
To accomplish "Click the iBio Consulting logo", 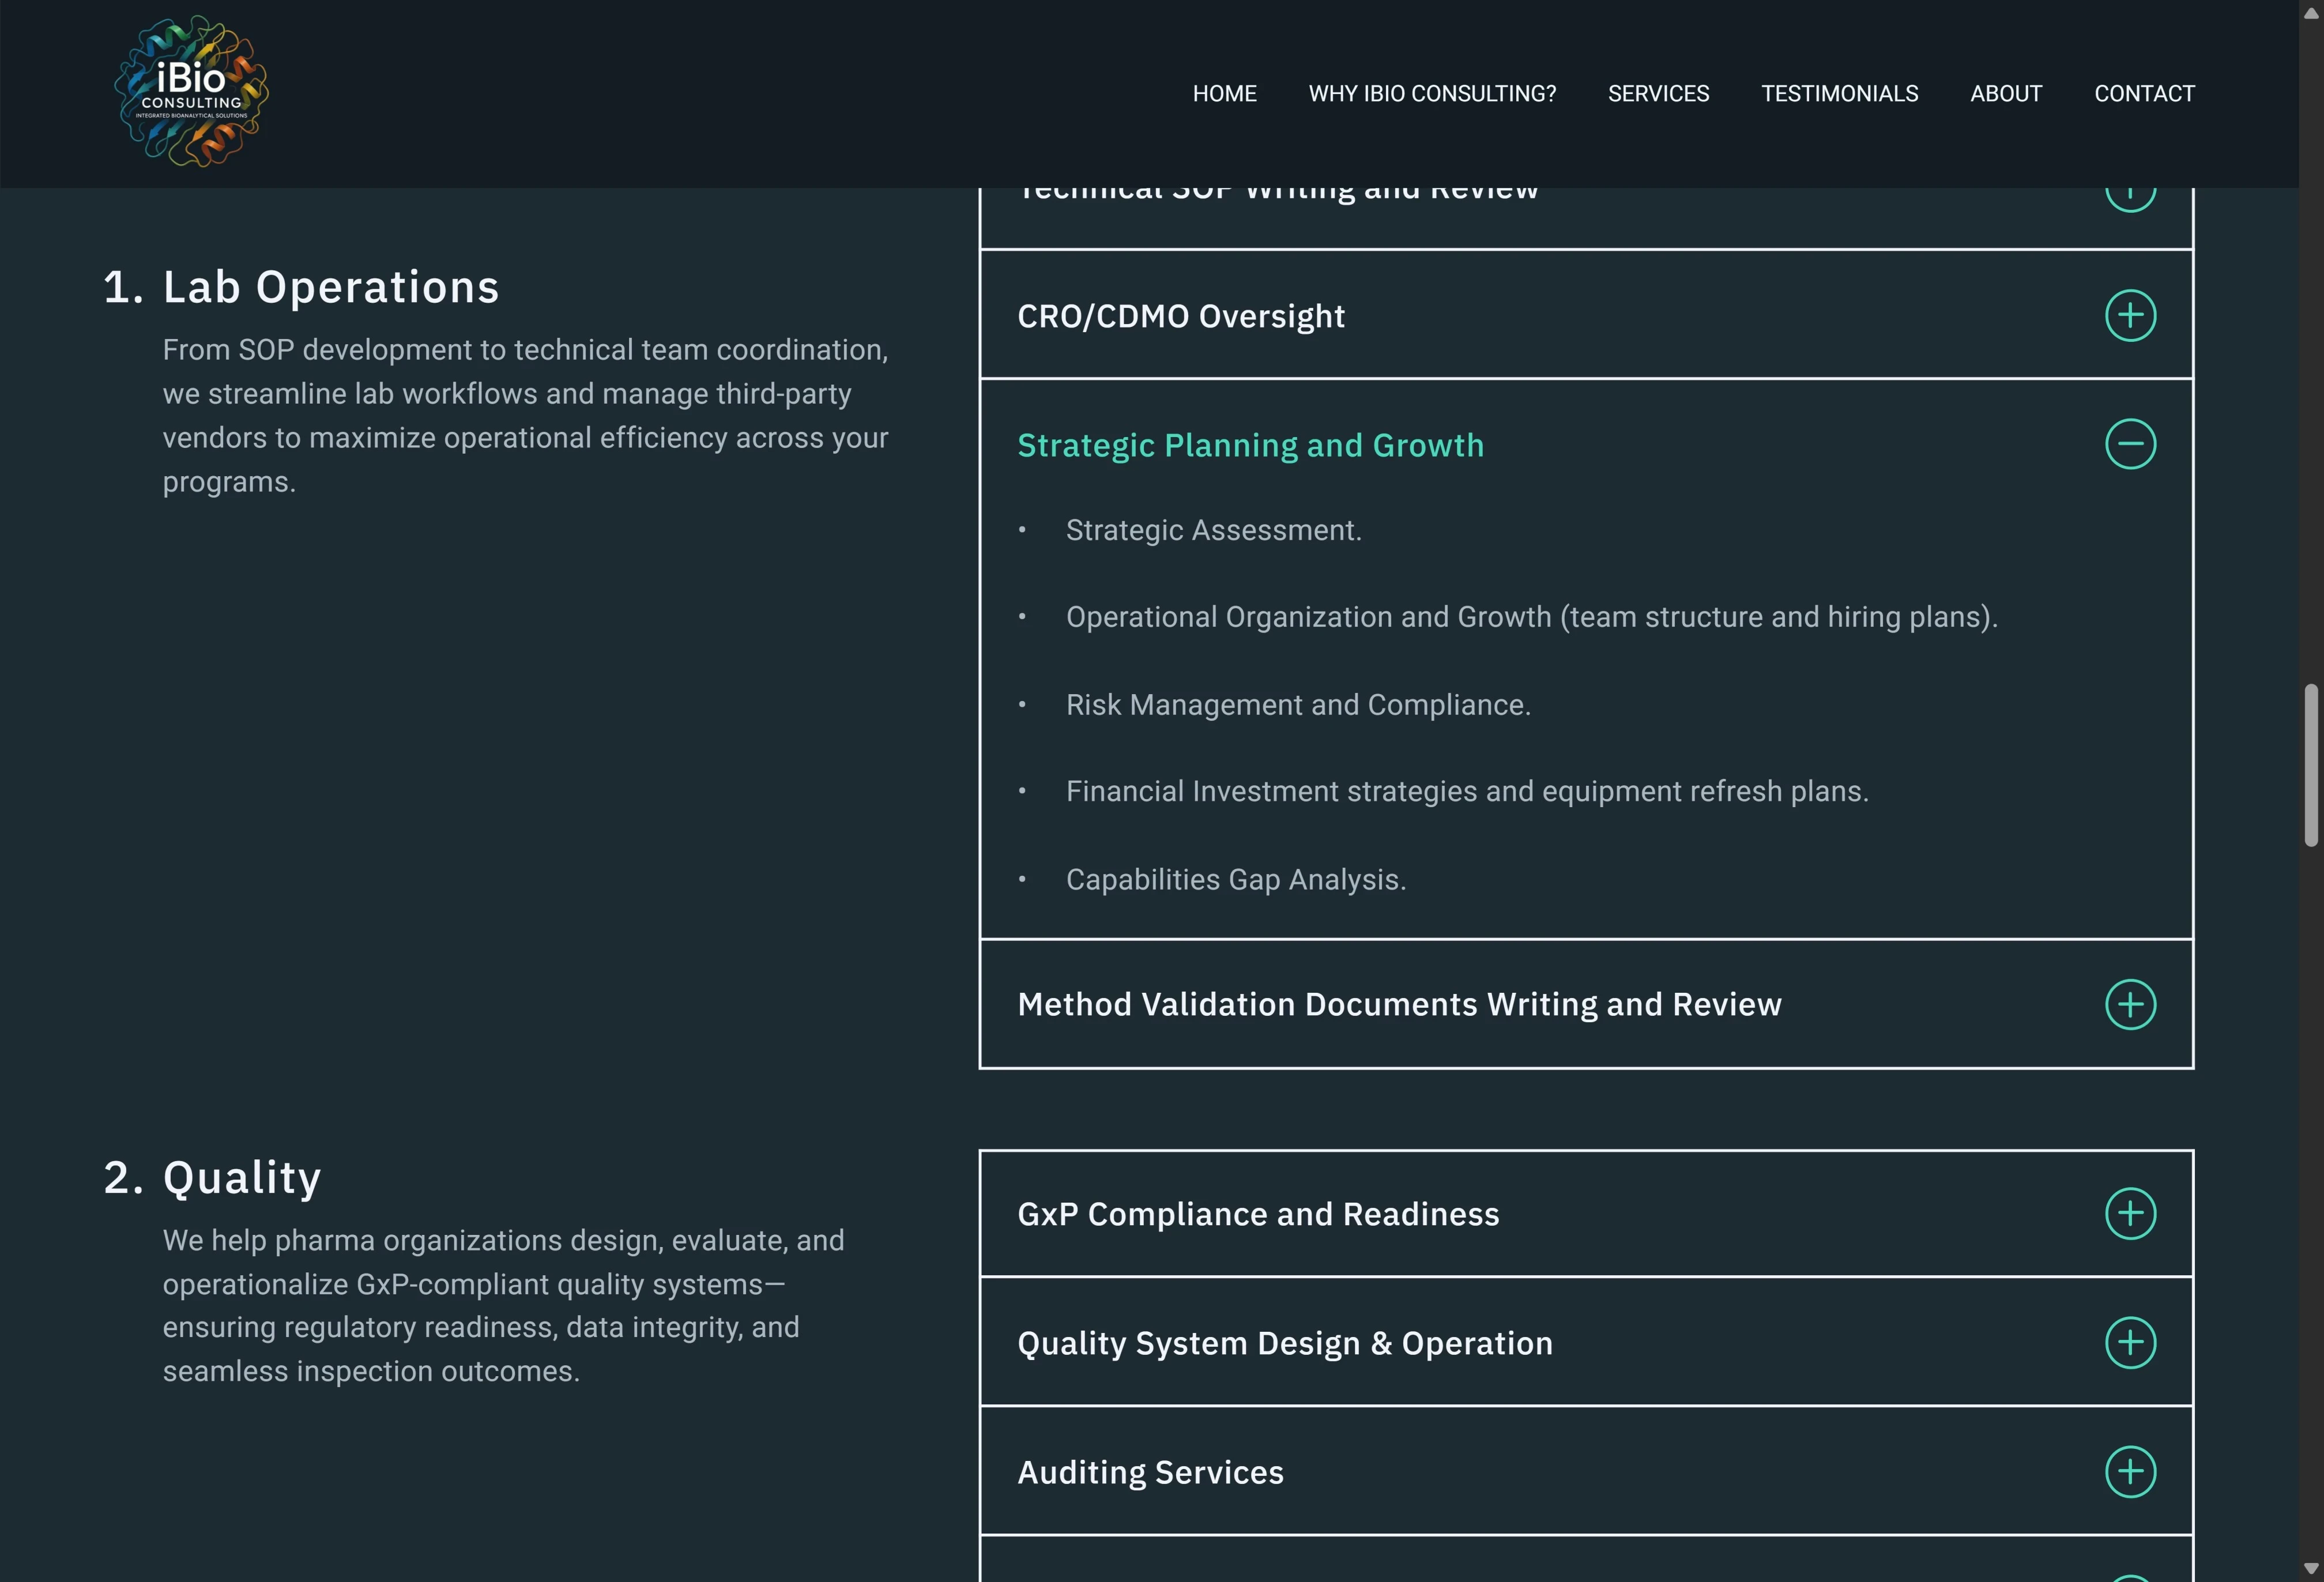I will [191, 92].
